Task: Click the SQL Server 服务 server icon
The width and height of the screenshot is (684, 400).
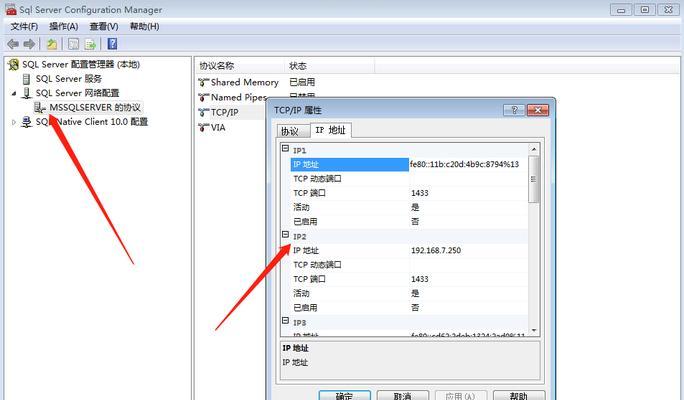Action: pos(27,79)
